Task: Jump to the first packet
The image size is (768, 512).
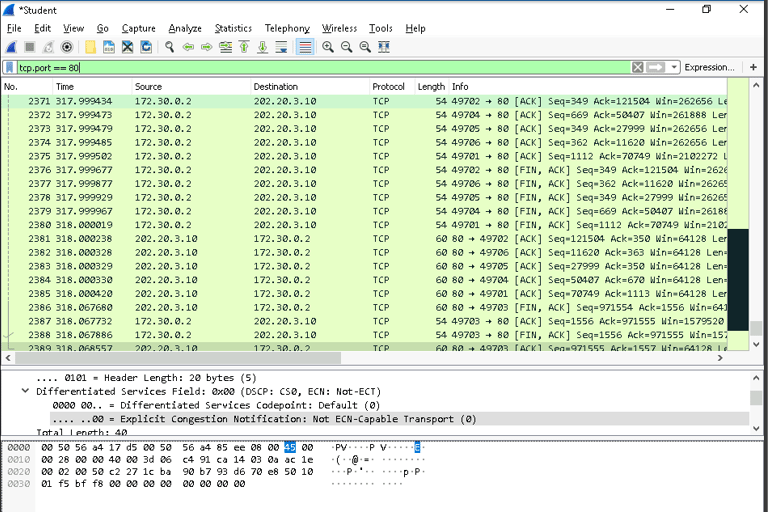Action: (244, 47)
